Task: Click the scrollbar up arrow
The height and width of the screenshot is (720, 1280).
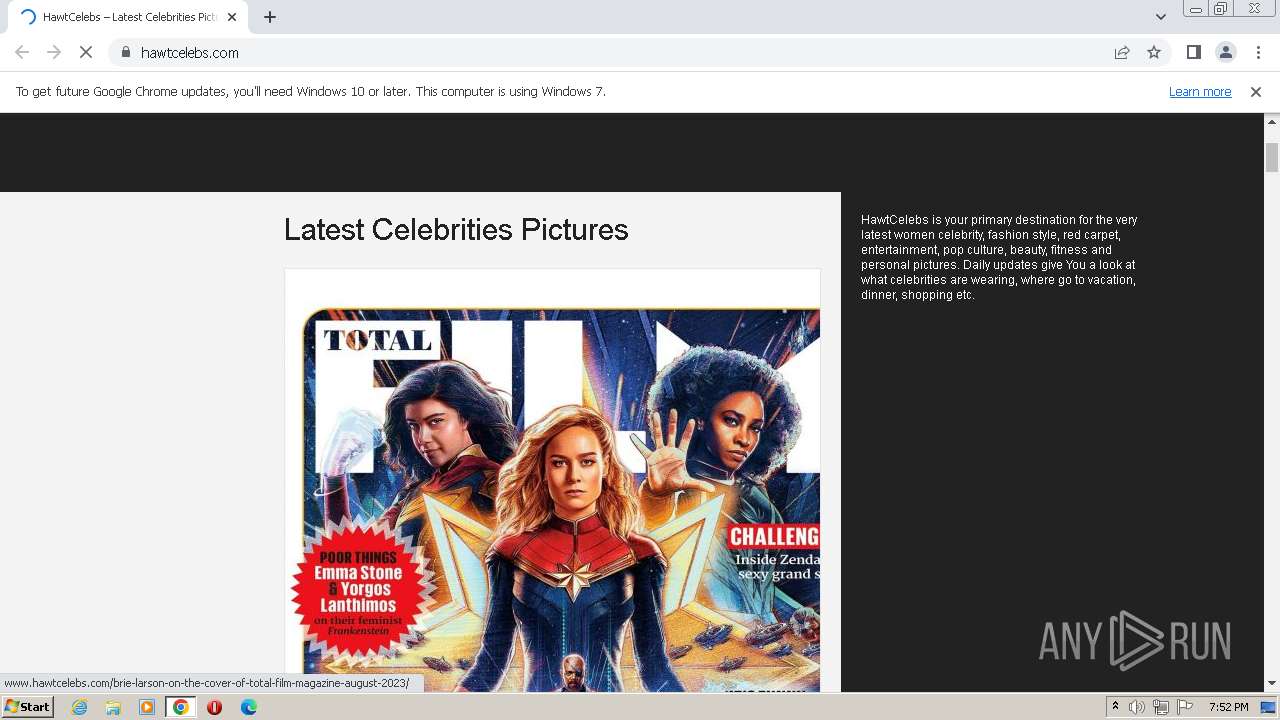Action: (1272, 121)
